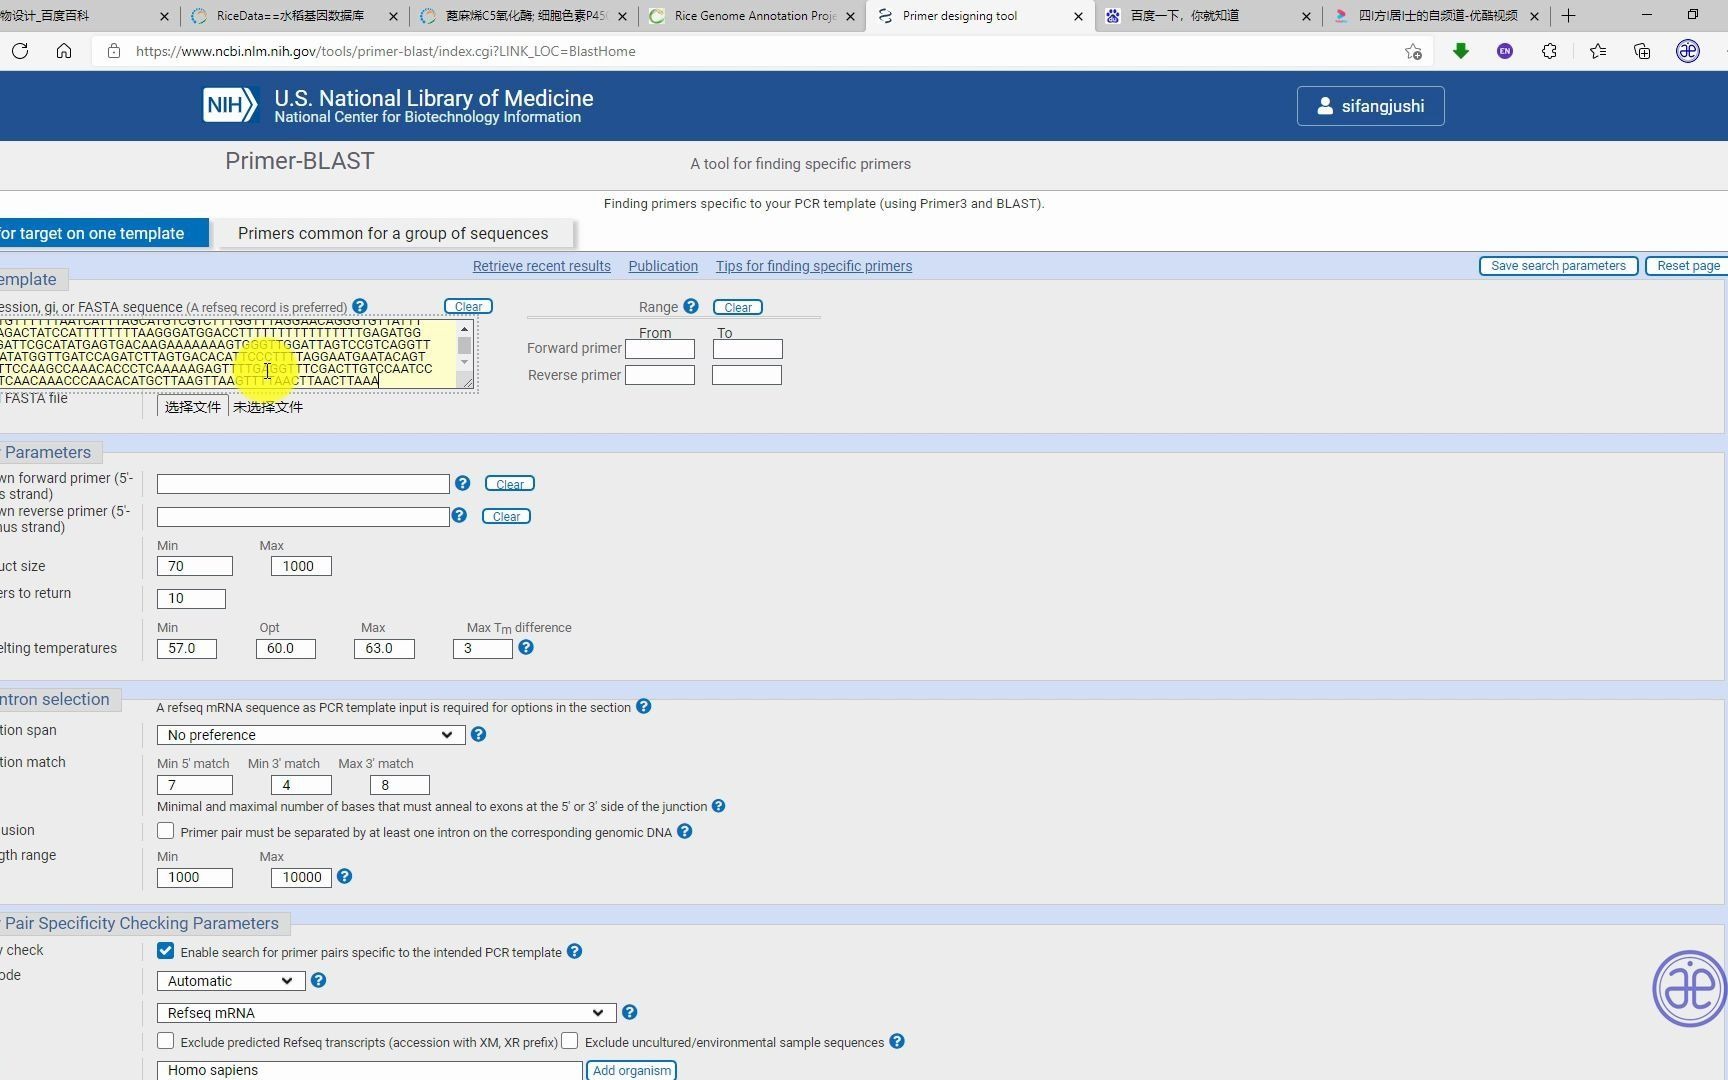Clear the own forward primer field
Viewport: 1728px width, 1080px height.
(510, 484)
